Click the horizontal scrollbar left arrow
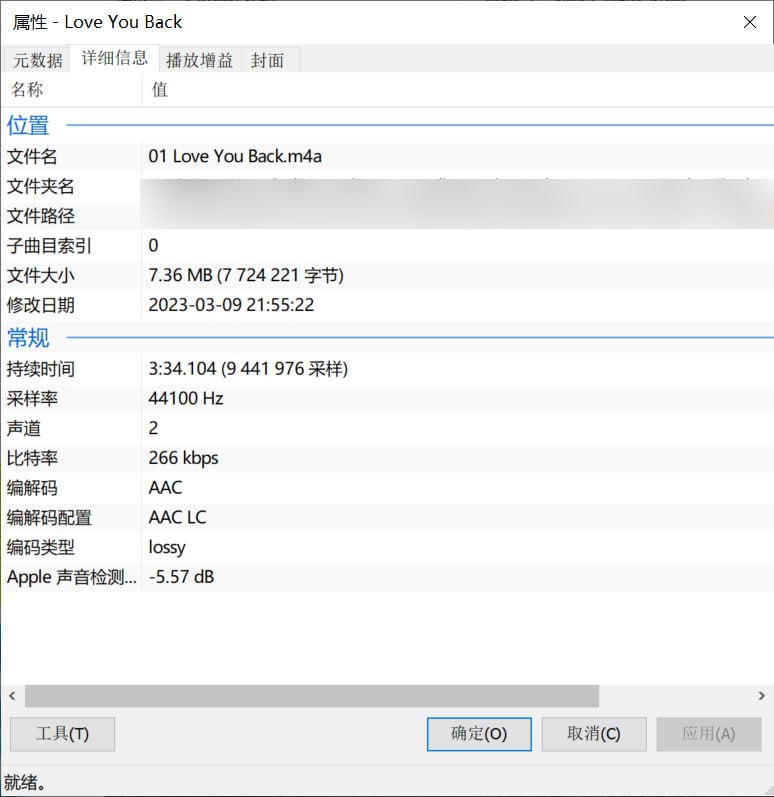Image resolution: width=774 pixels, height=797 pixels. coord(12,696)
